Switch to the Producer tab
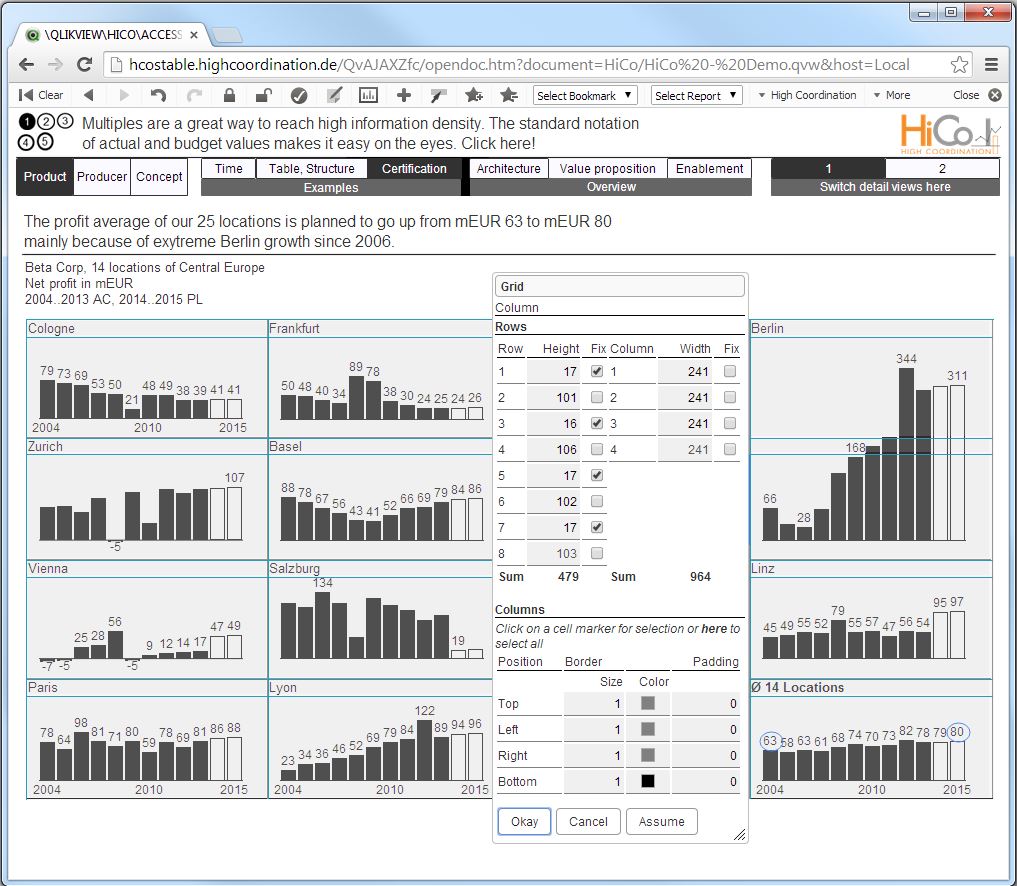 (x=102, y=176)
